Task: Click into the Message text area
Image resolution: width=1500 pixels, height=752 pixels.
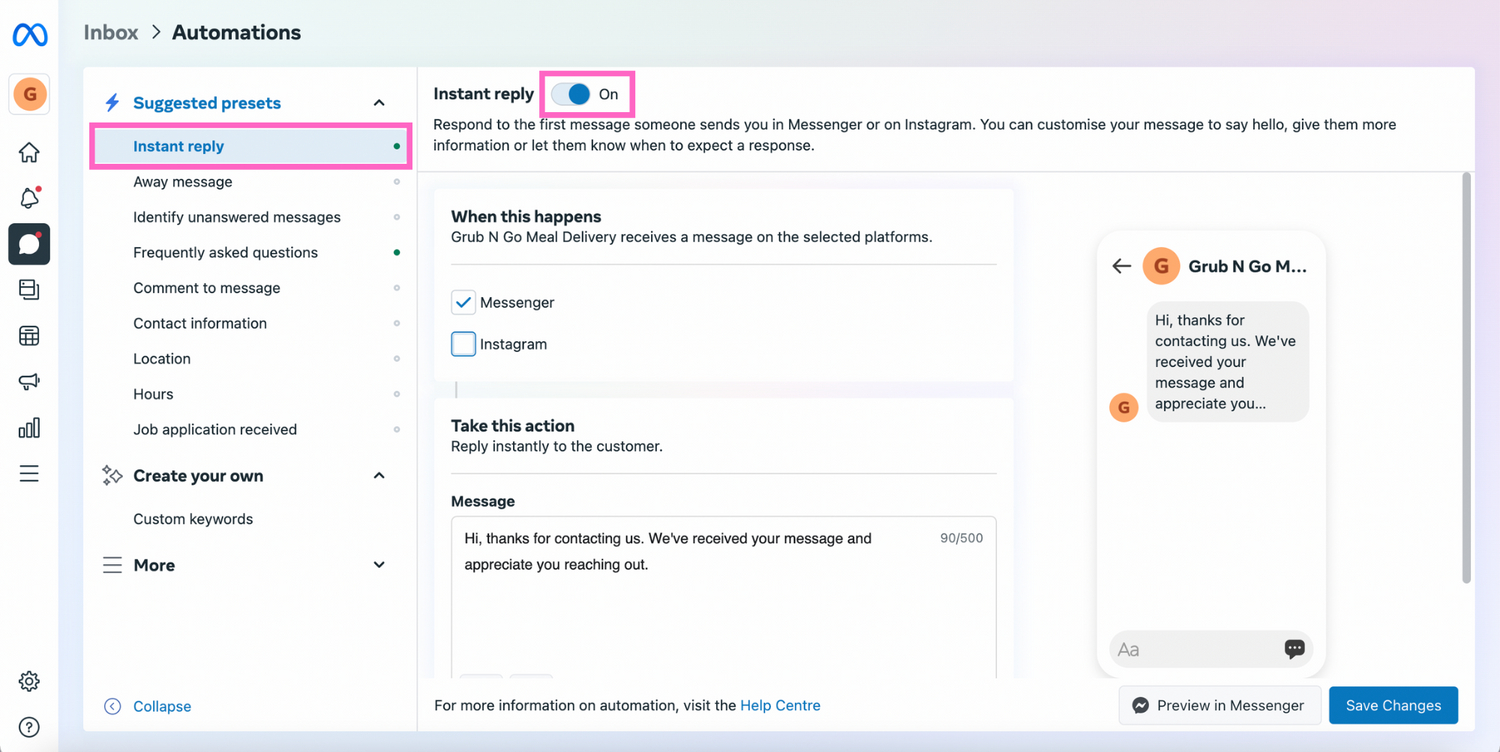Action: click(723, 597)
